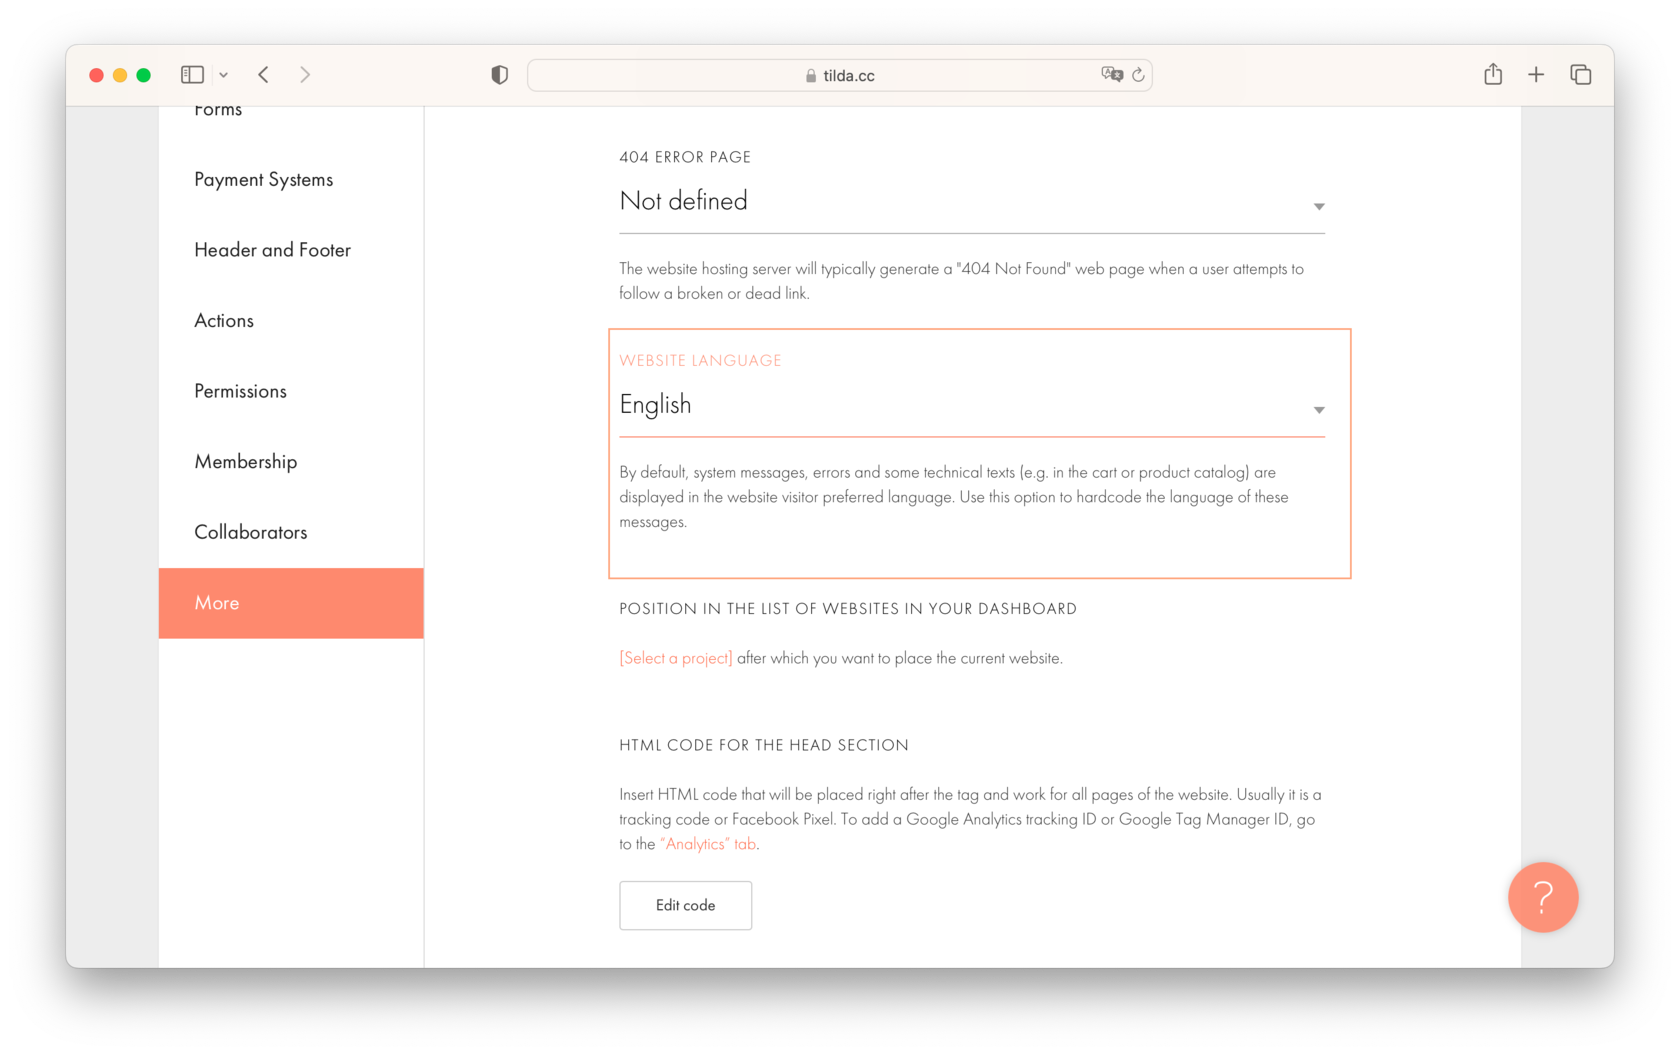Click the translate icon in the address bar
This screenshot has height=1055, width=1680.
coord(1112,74)
